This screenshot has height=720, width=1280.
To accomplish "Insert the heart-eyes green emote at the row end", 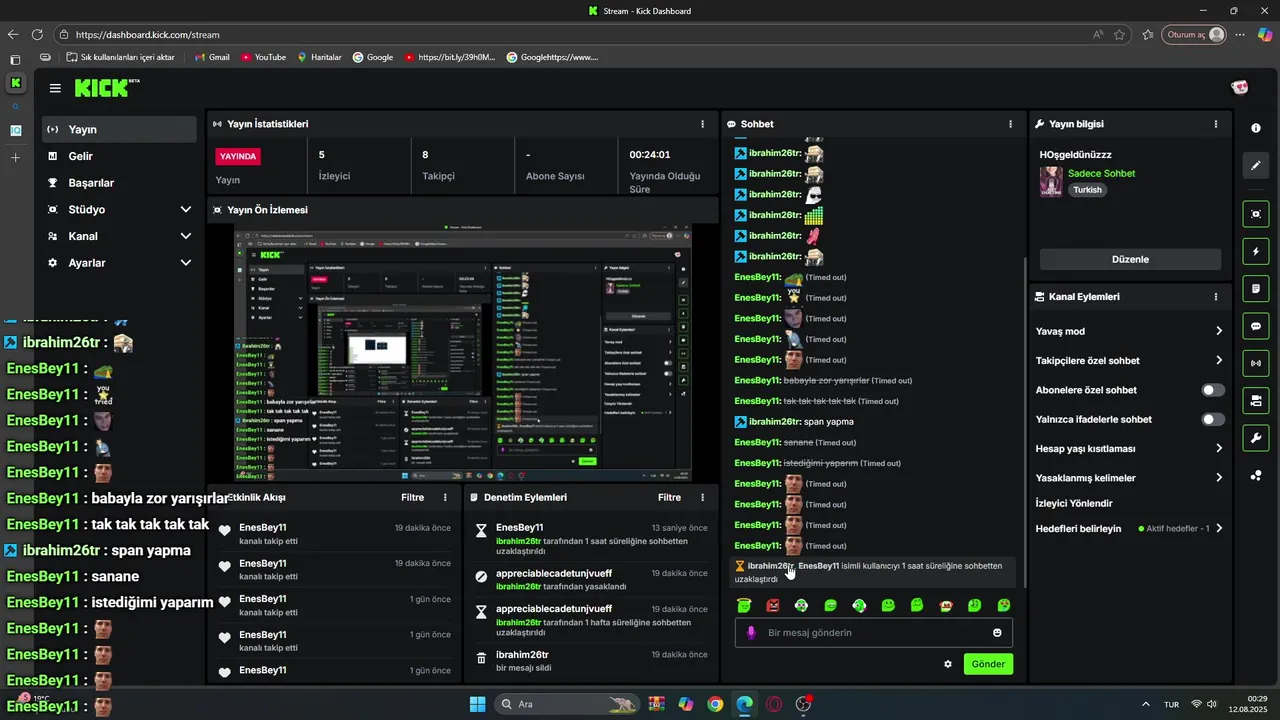I will (1004, 605).
